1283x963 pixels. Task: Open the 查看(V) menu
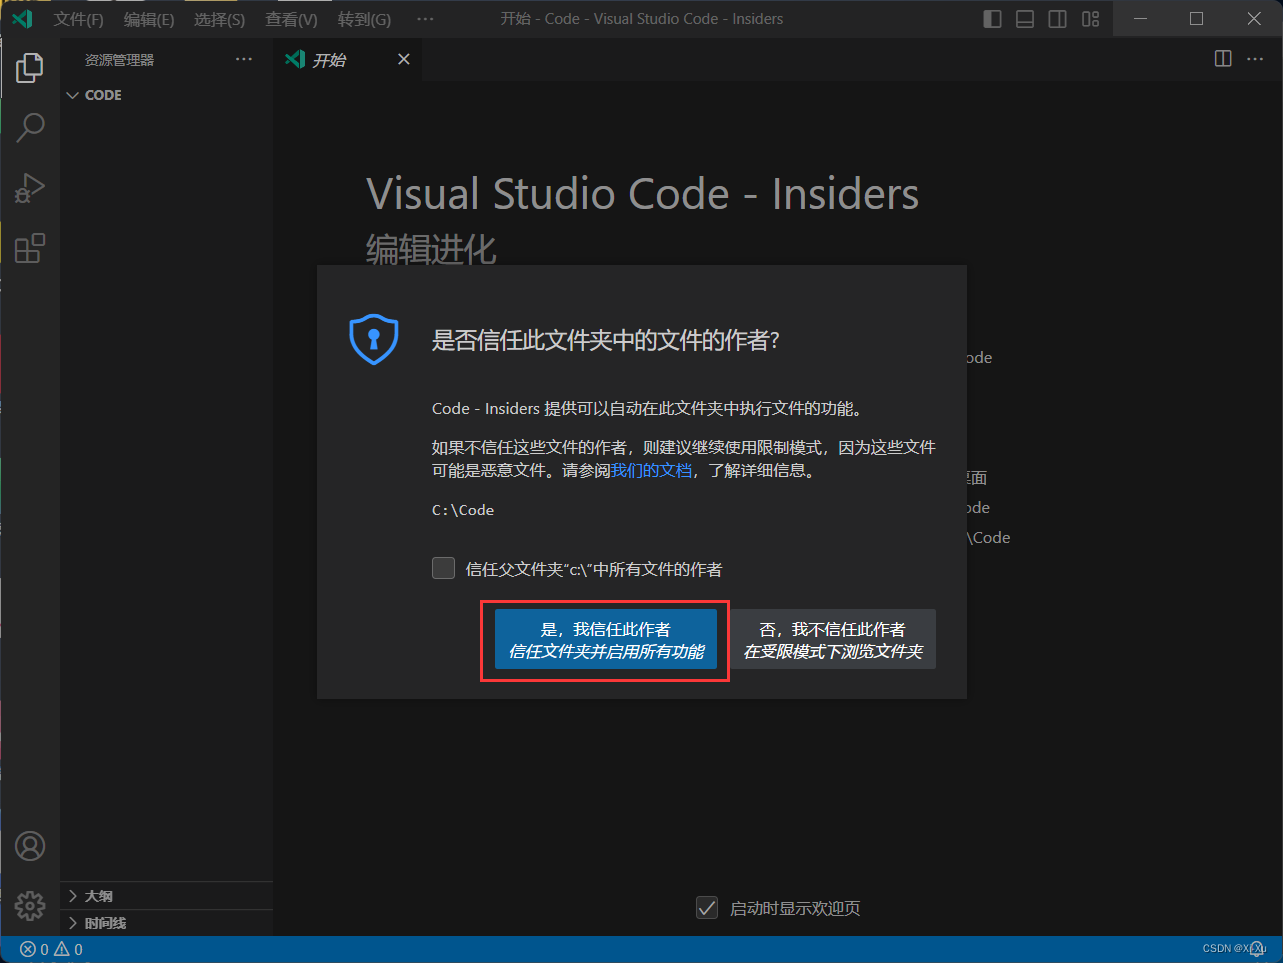click(291, 19)
